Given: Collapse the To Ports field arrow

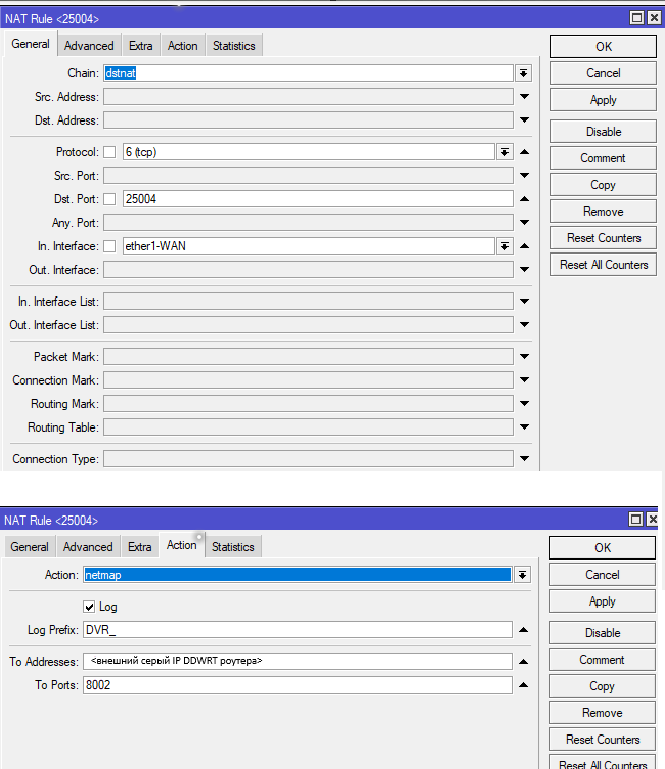Looking at the screenshot, I should 524,685.
